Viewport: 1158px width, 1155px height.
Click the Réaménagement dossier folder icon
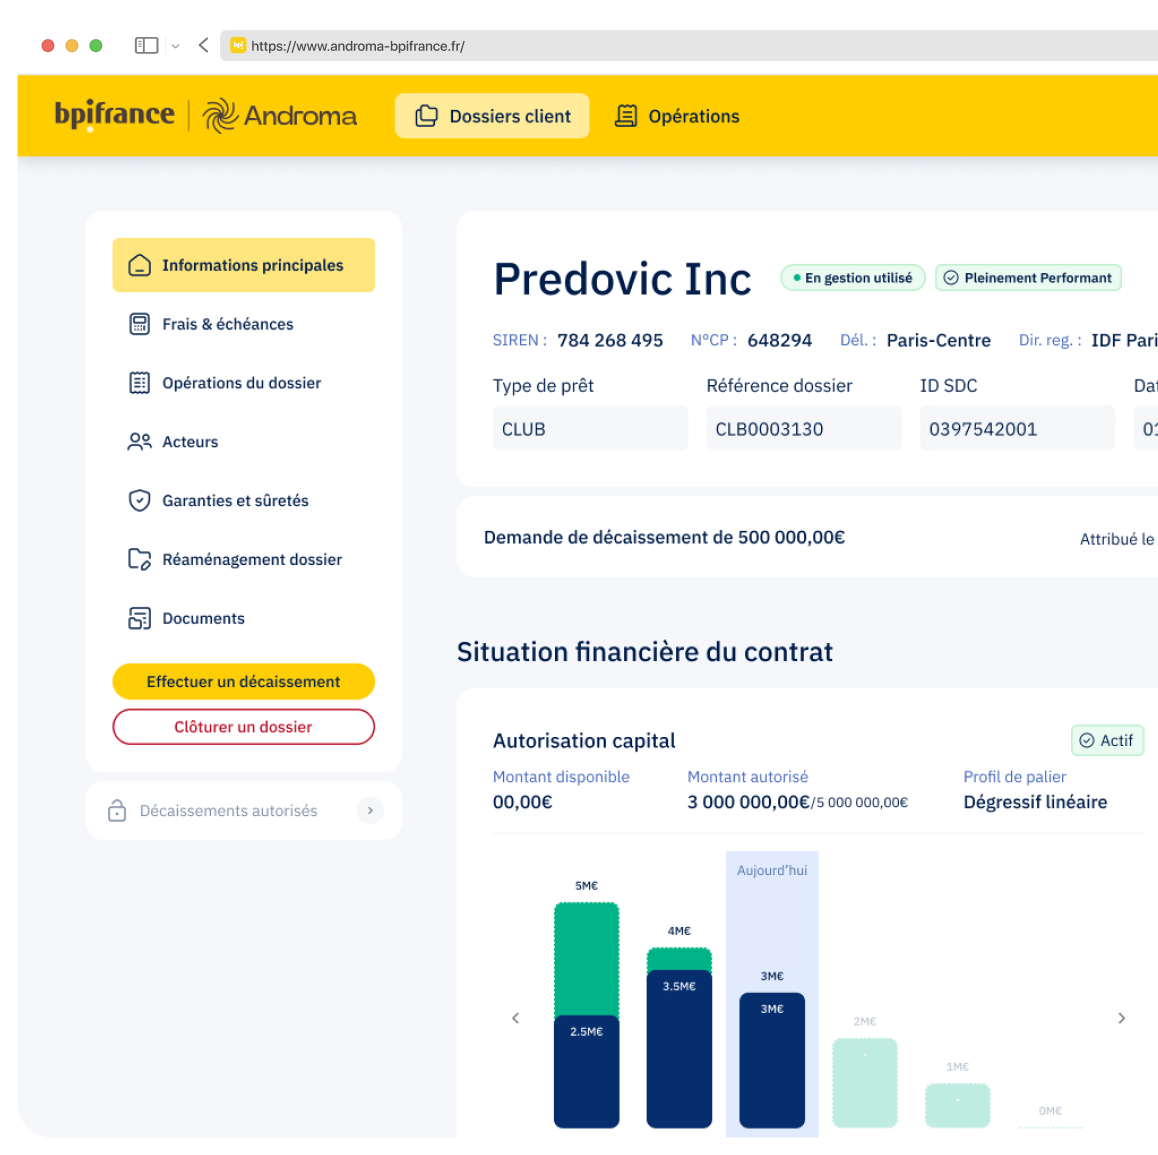coord(140,559)
